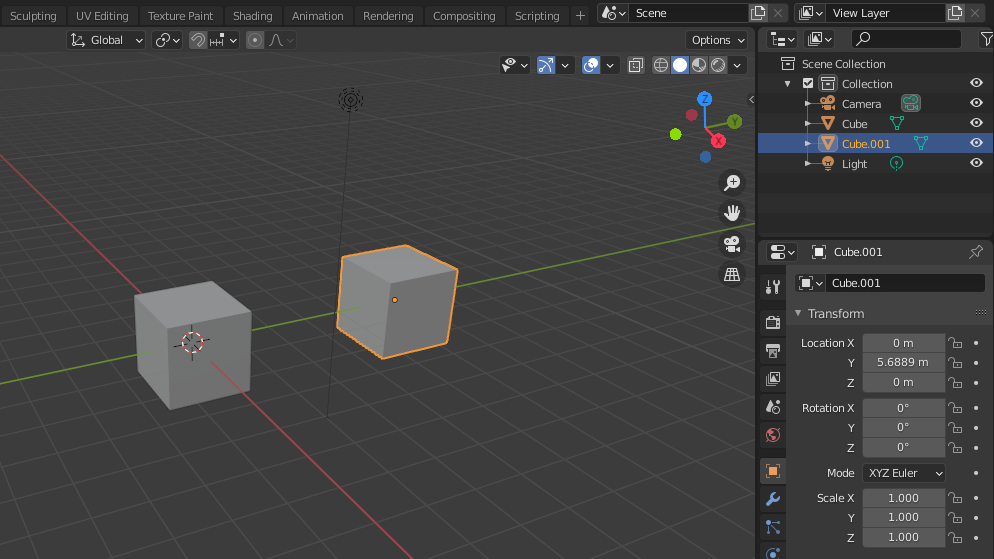
Task: Switch to the Shading workspace tab
Action: (252, 16)
